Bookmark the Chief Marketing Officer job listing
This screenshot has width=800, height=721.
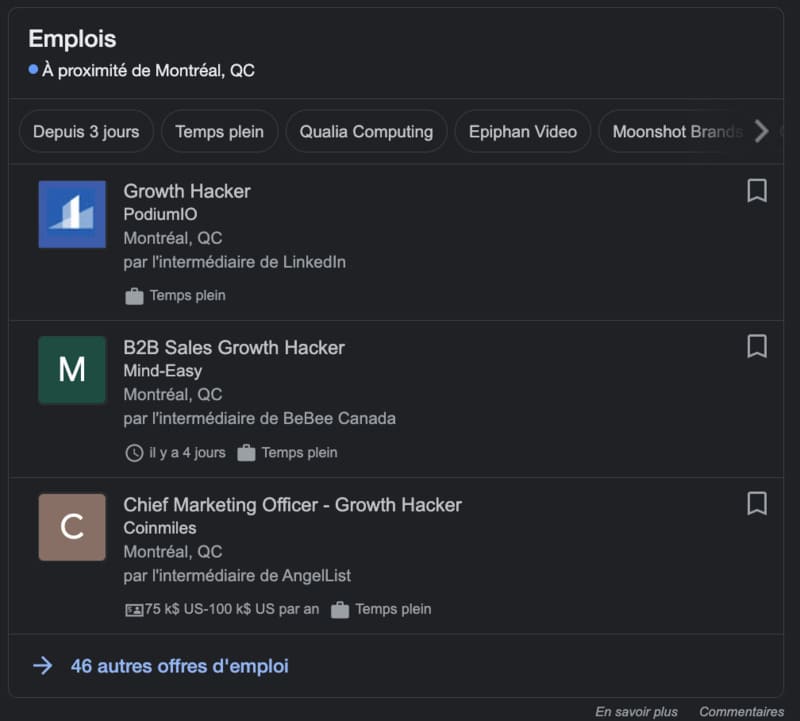coord(757,503)
